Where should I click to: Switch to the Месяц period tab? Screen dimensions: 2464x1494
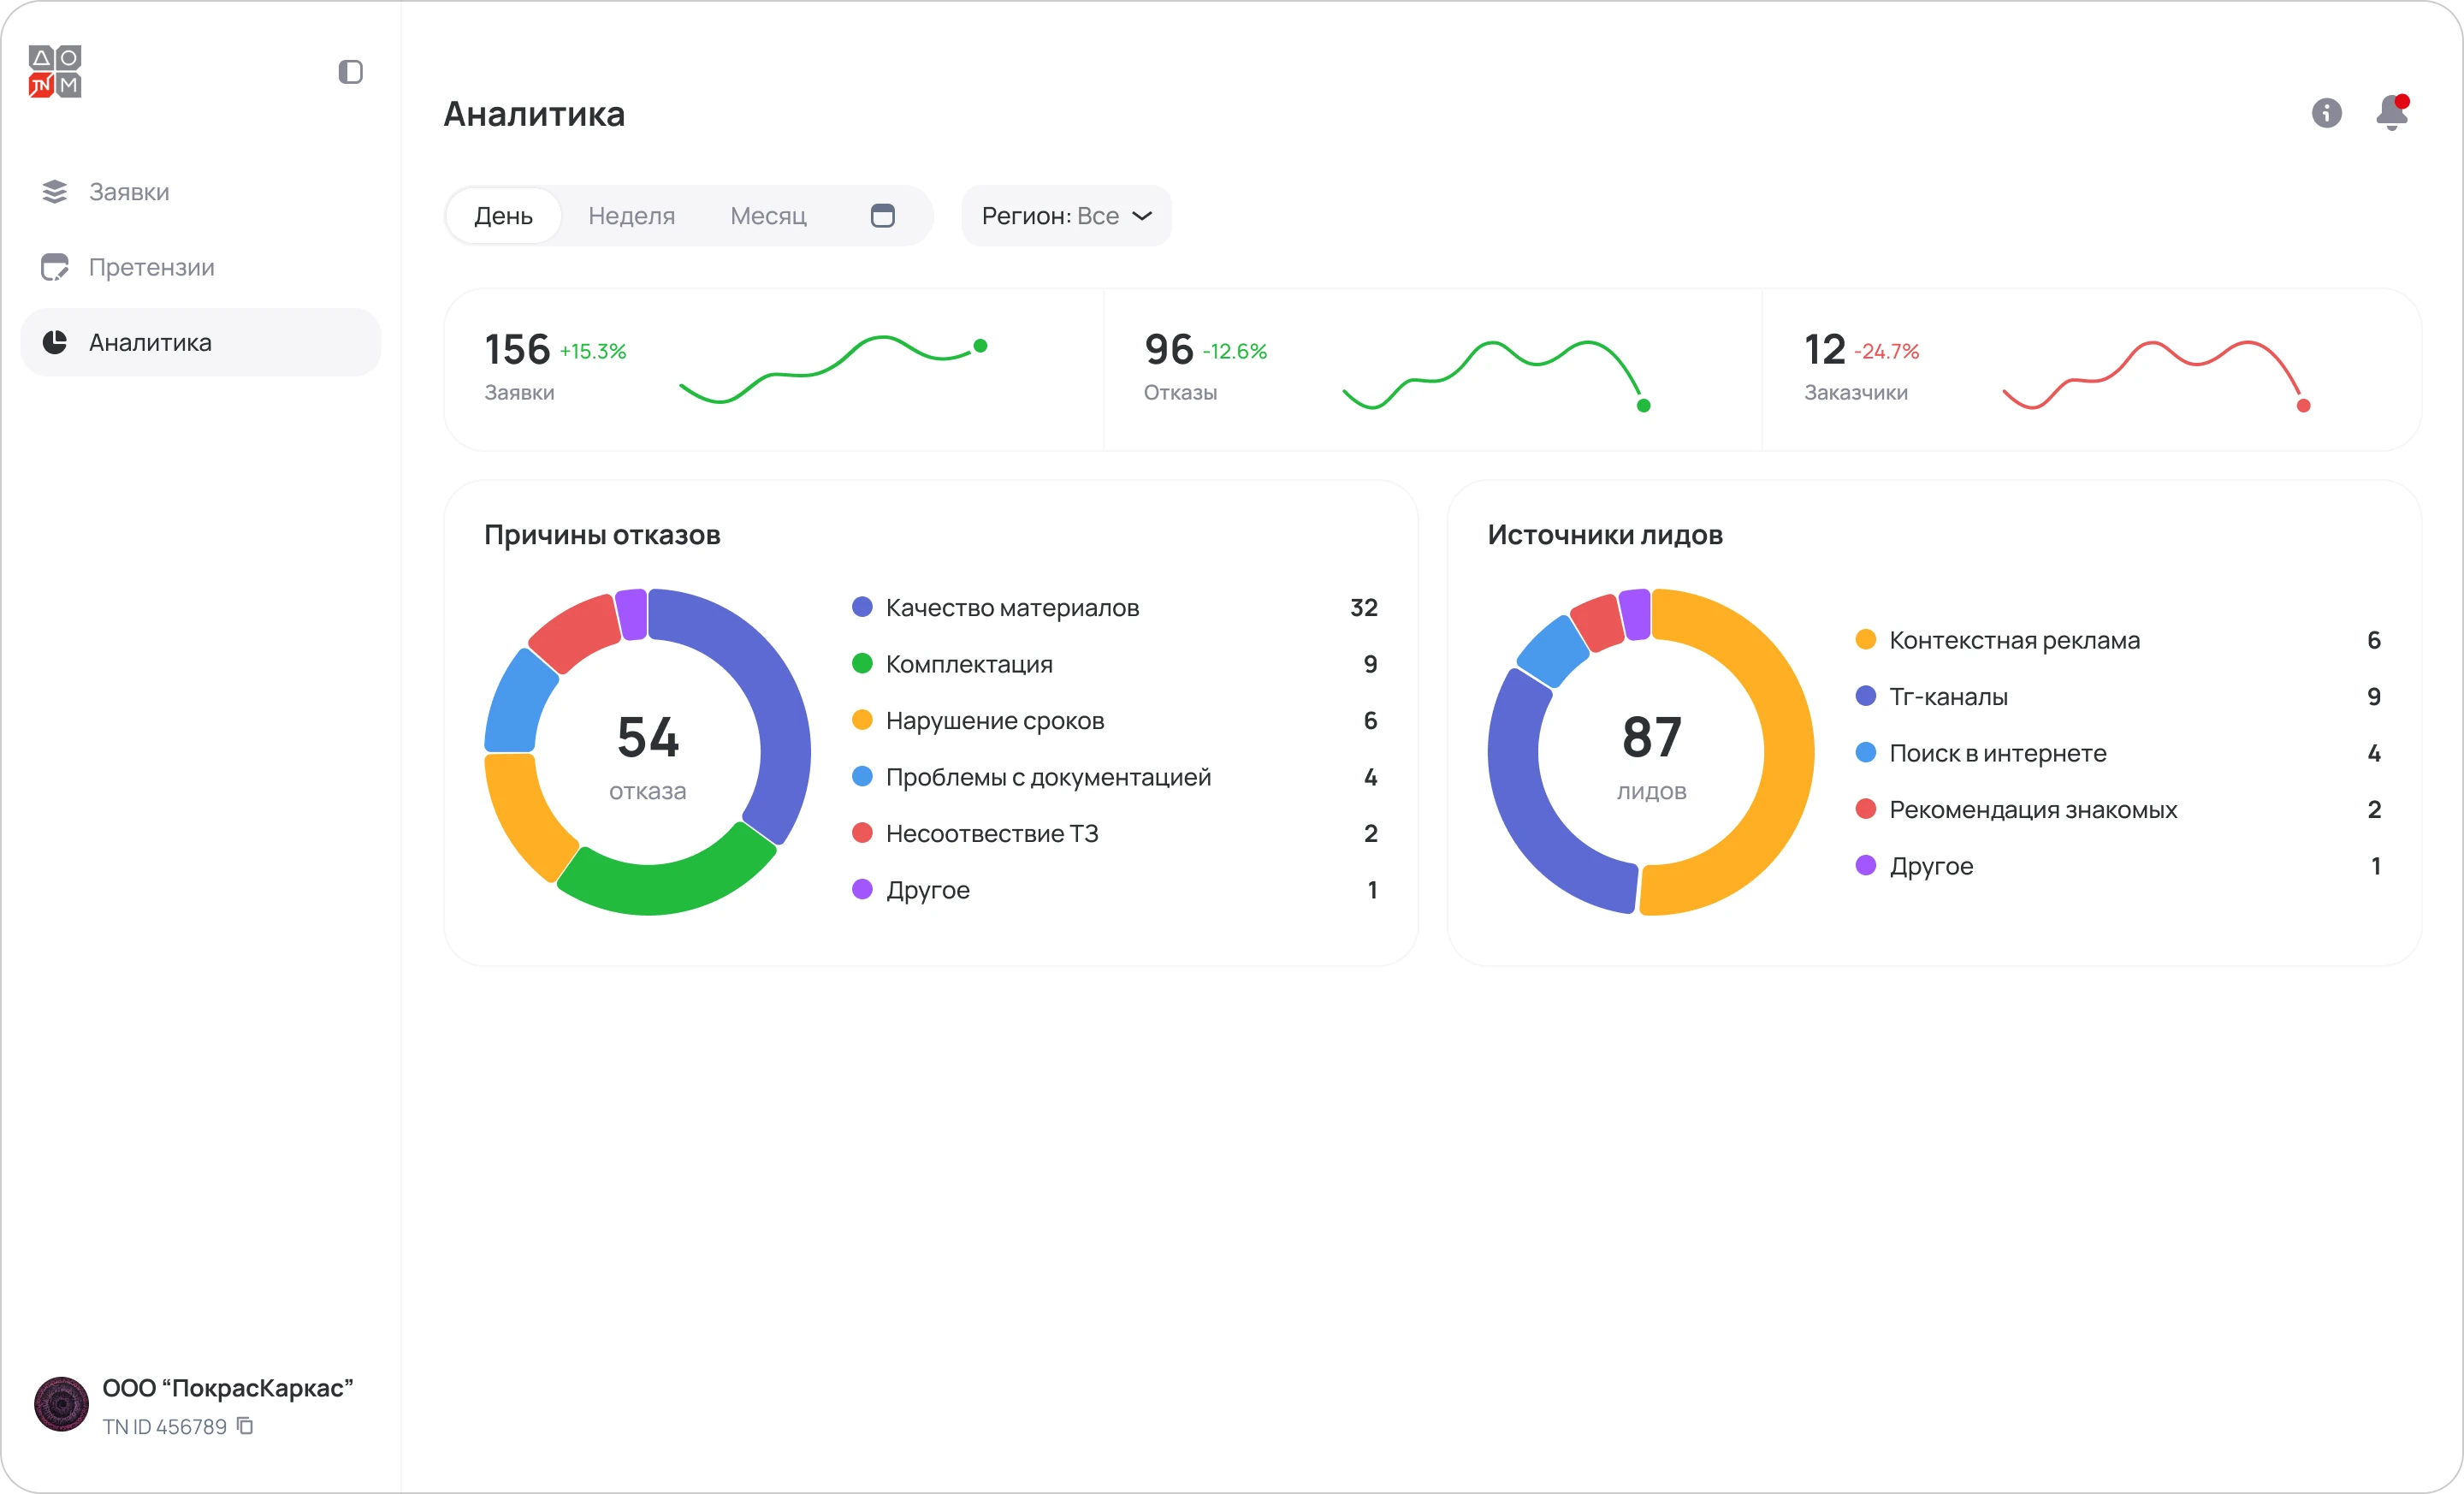[x=768, y=215]
